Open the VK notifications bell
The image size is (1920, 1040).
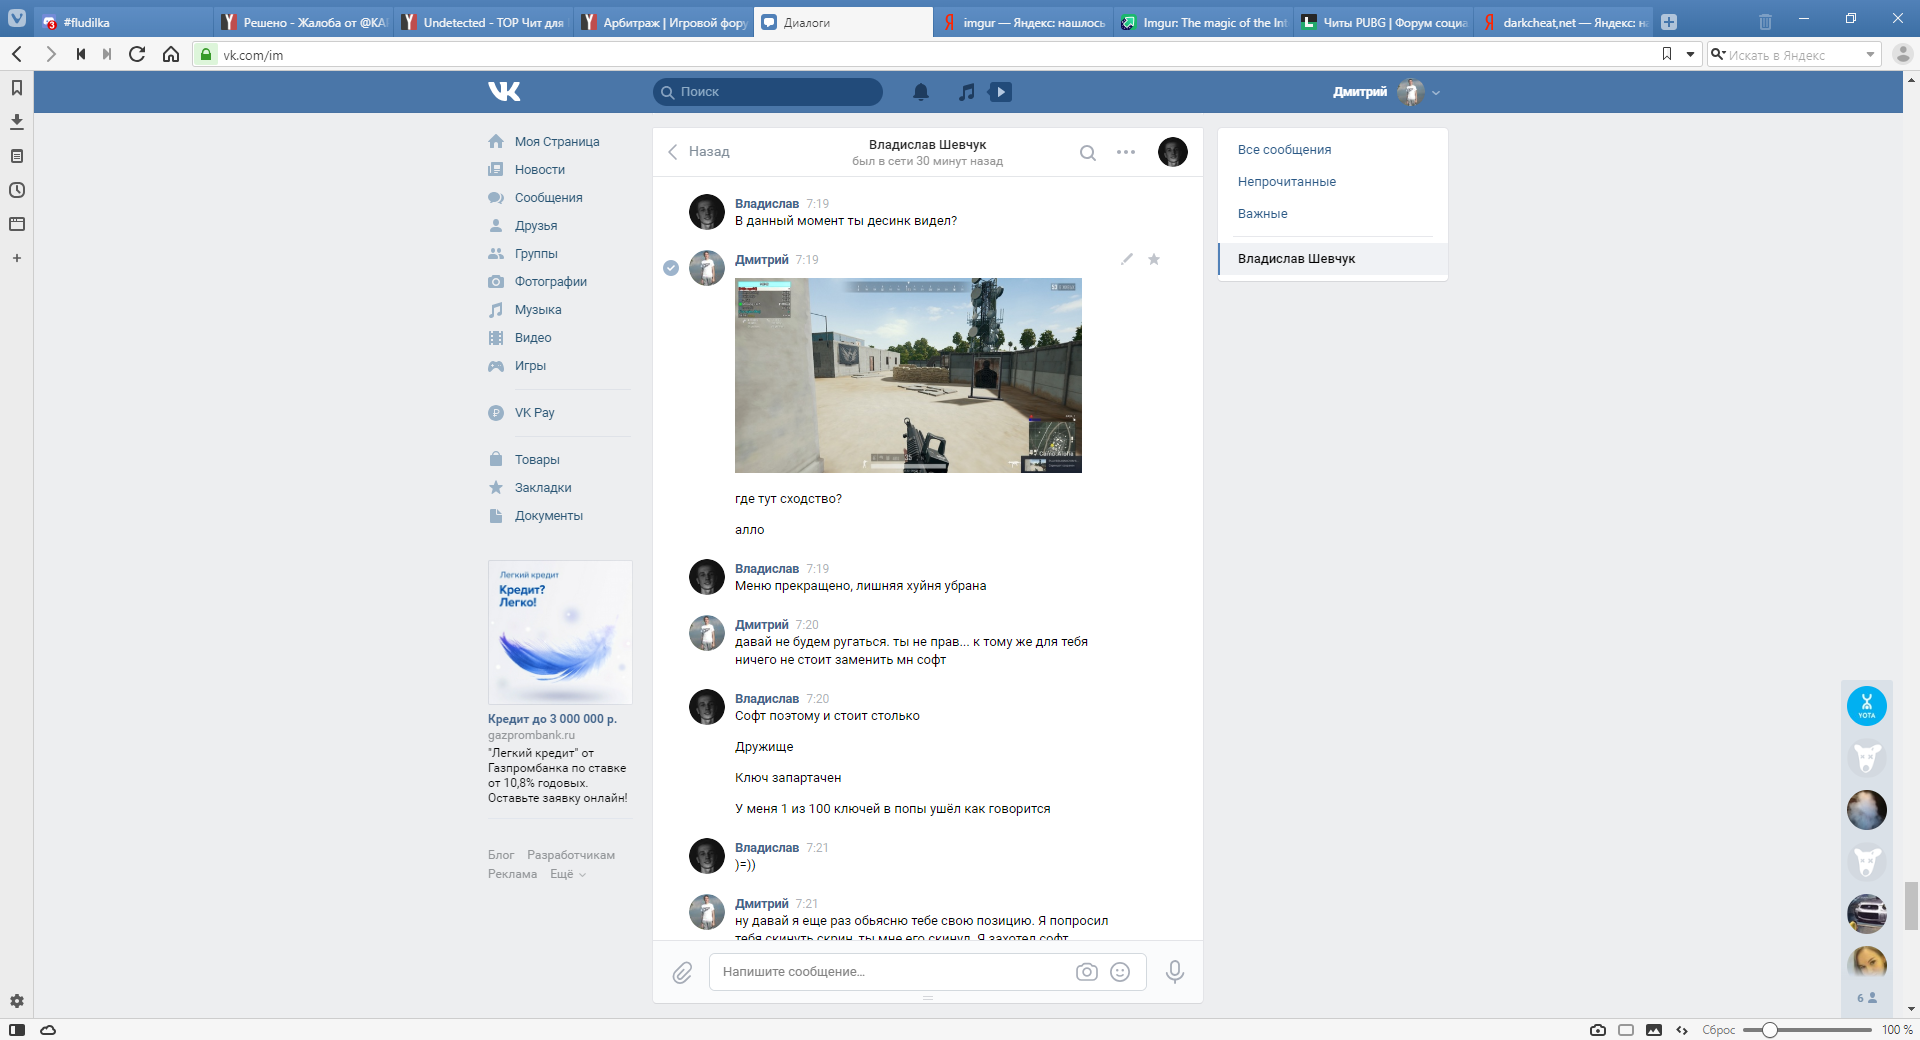pyautogui.click(x=920, y=92)
